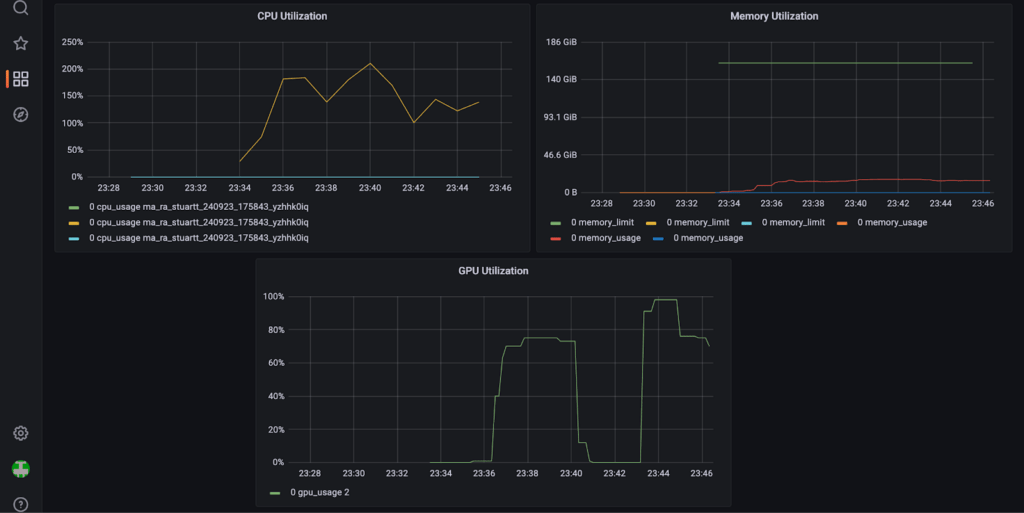Open the CPU Utilization panel title menu

(x=292, y=16)
